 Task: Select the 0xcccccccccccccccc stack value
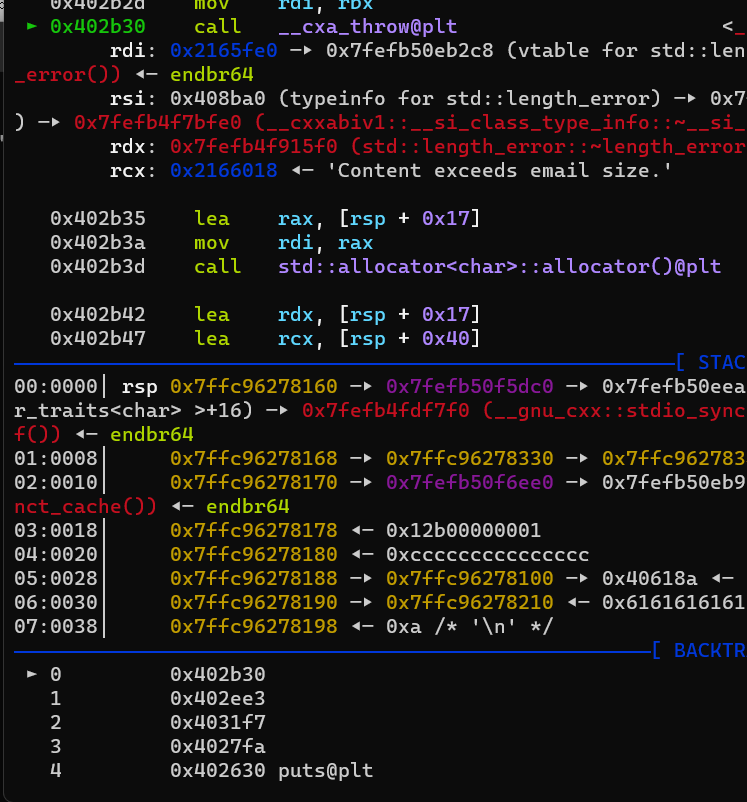click(487, 554)
